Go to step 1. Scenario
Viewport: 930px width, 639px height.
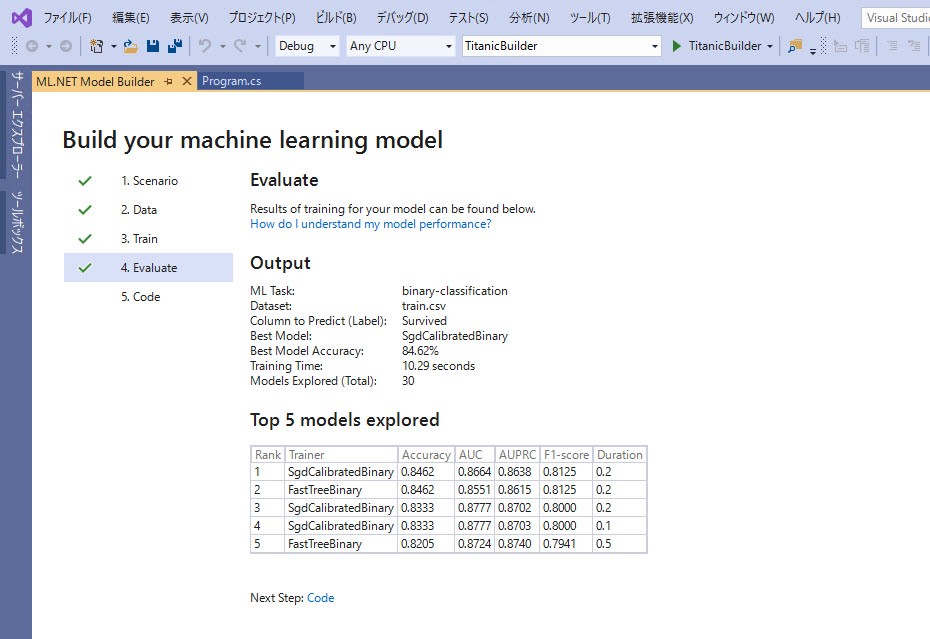149,180
